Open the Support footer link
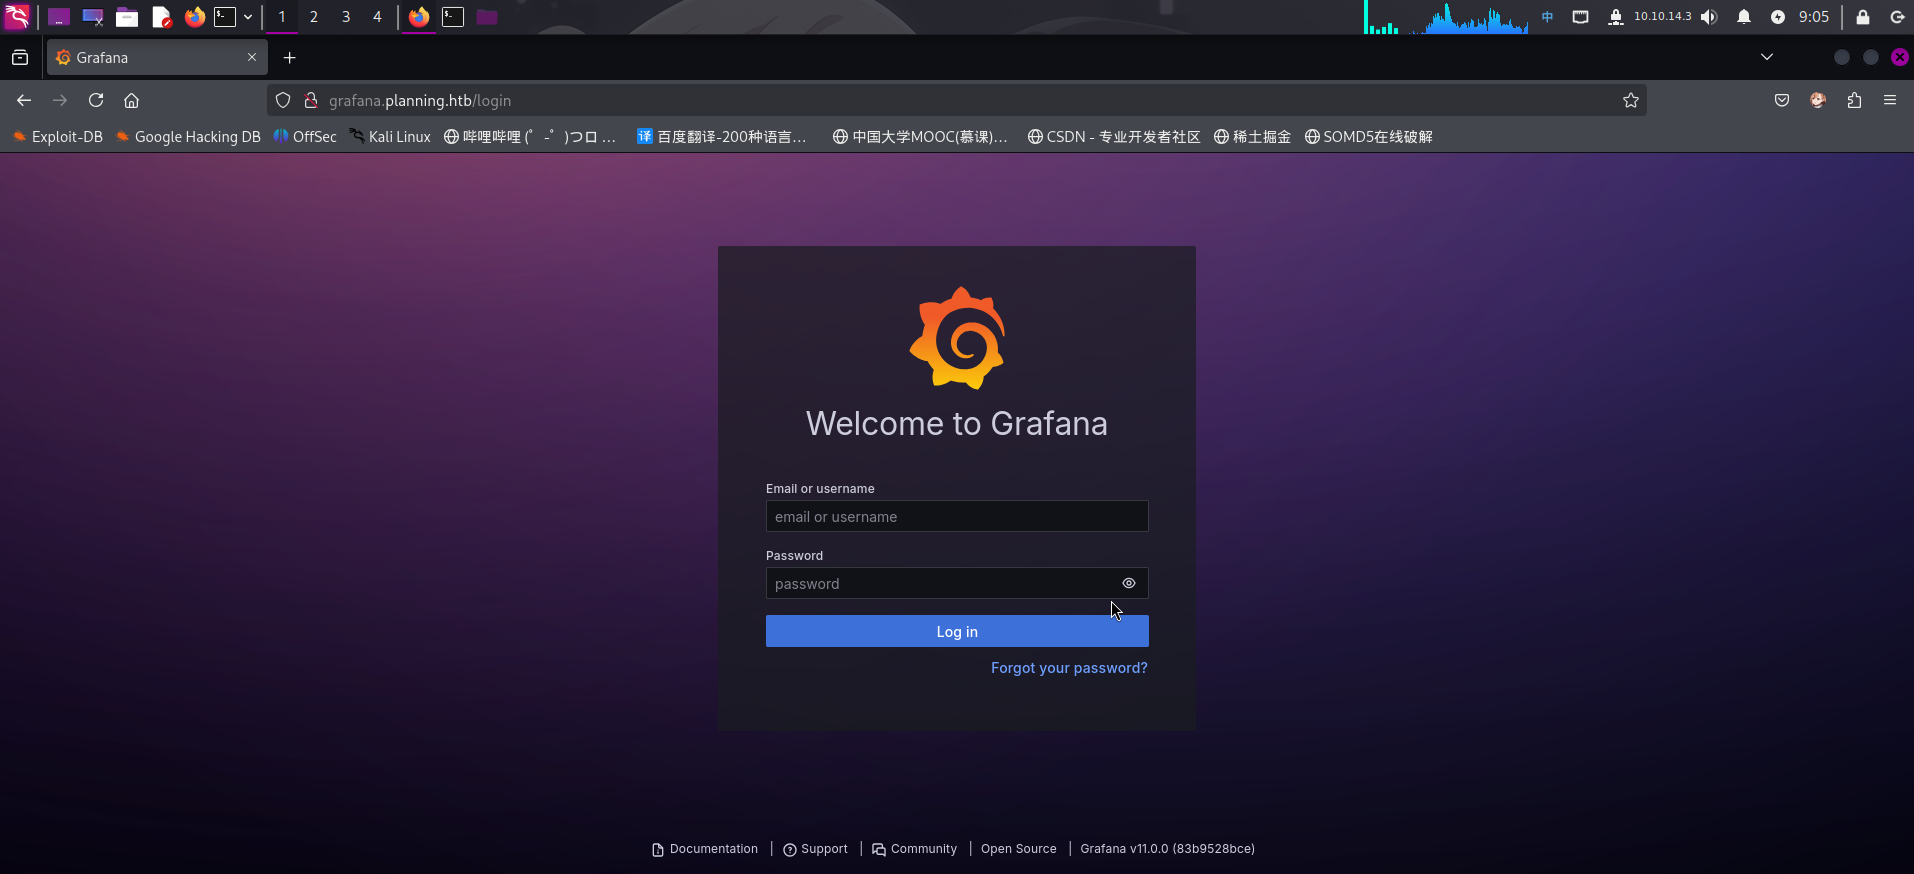This screenshot has height=874, width=1914. 815,849
